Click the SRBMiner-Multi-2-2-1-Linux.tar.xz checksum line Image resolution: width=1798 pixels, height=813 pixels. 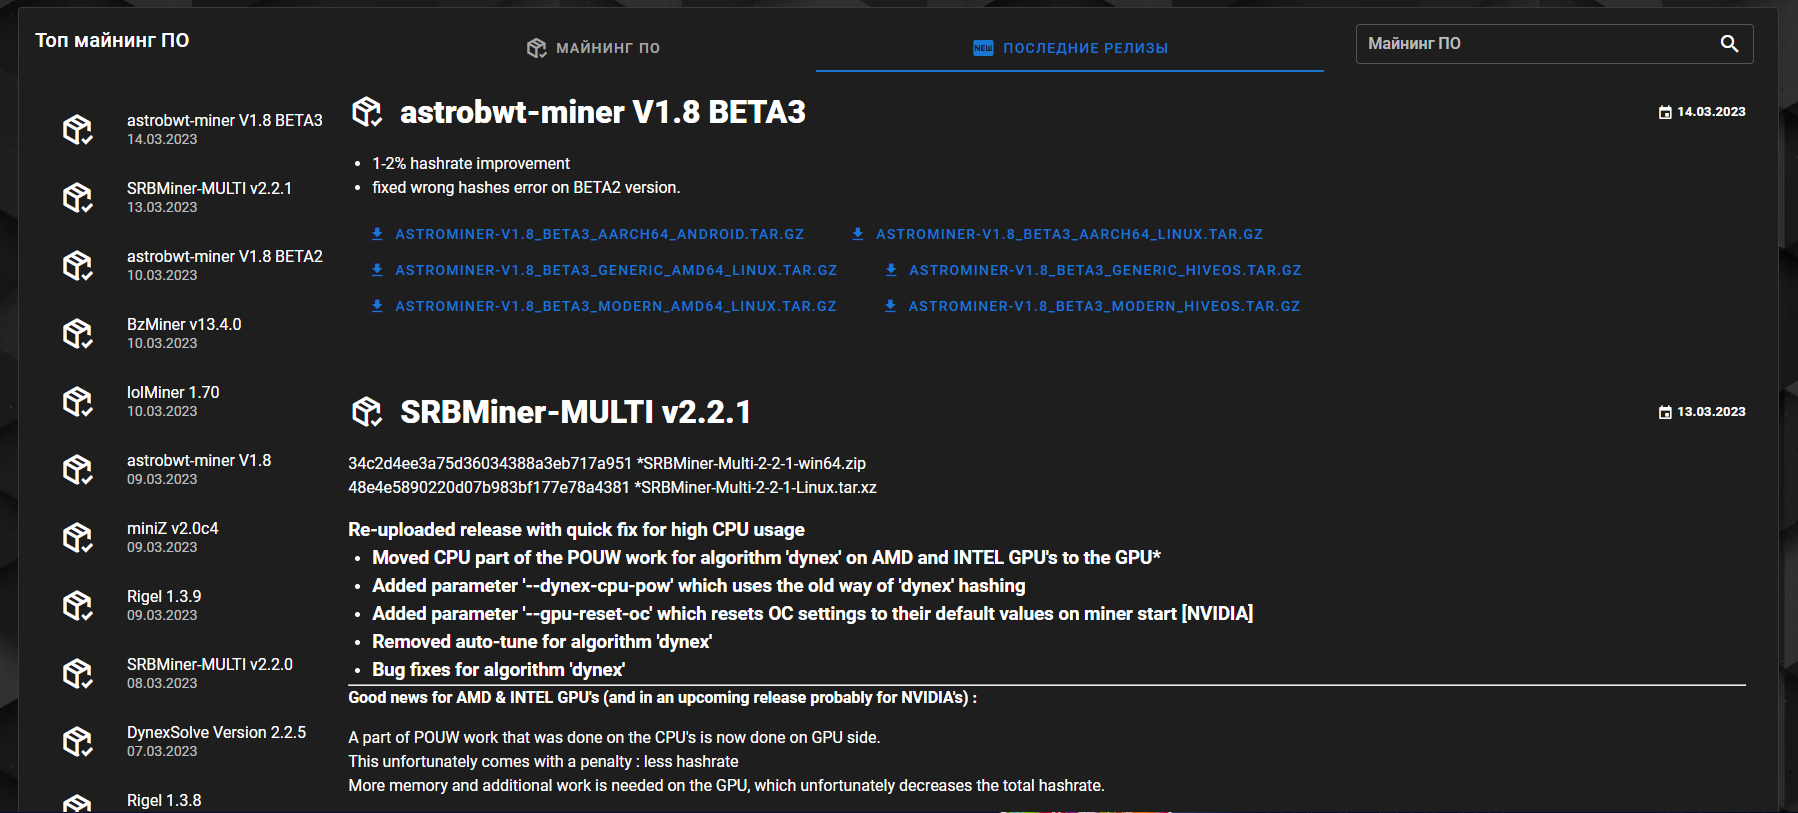coord(612,487)
